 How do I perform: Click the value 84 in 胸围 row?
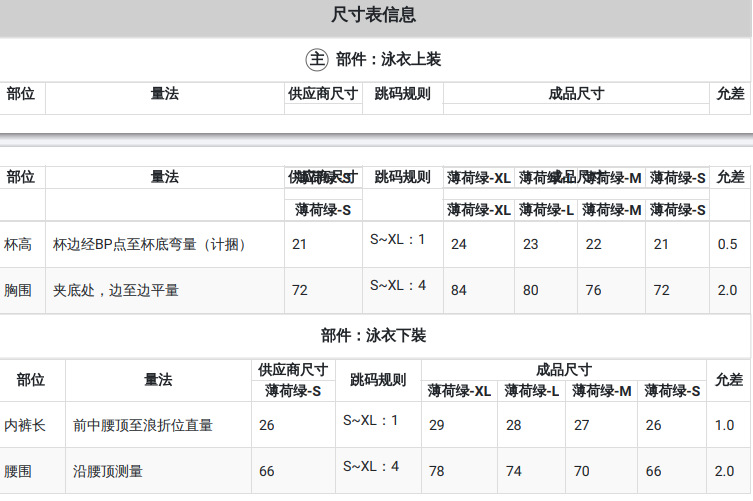(459, 291)
